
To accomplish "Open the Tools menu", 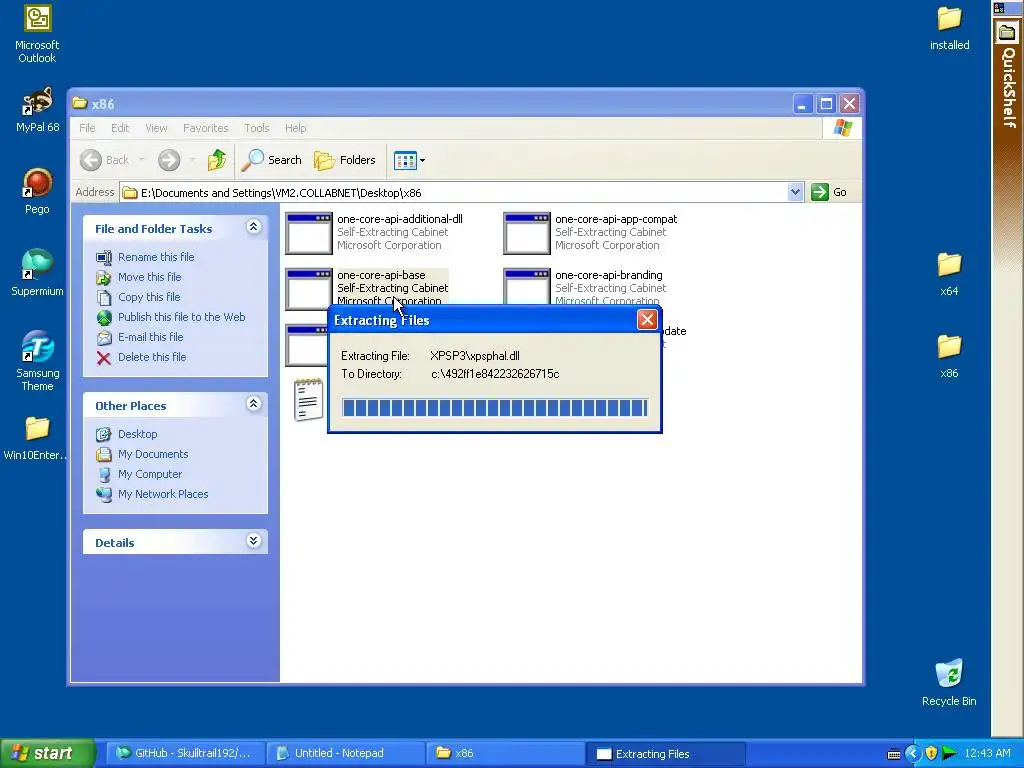I will click(257, 128).
